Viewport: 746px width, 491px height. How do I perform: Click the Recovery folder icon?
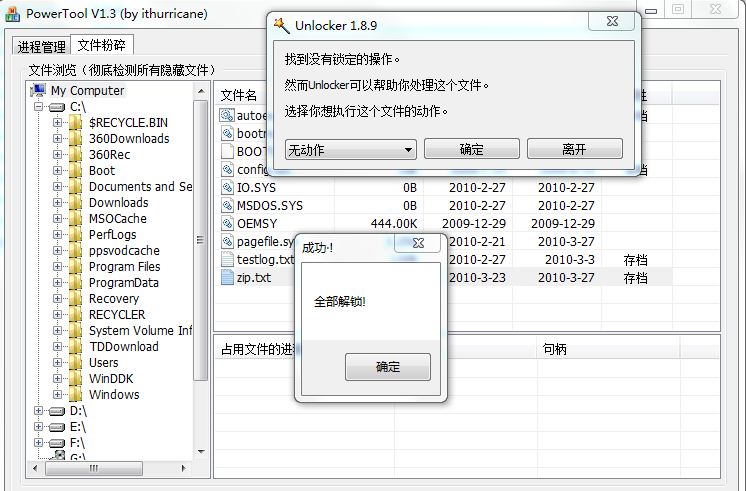(x=75, y=298)
